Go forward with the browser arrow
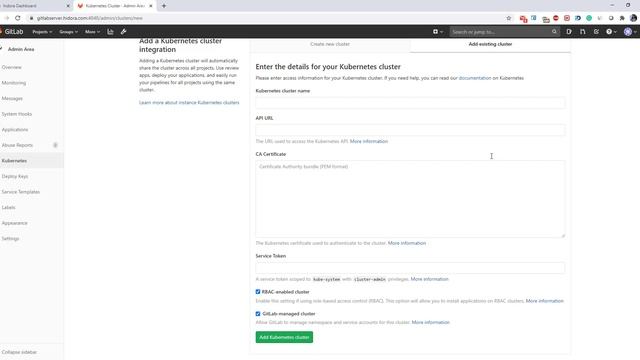The image size is (640, 360). tap(6, 18)
